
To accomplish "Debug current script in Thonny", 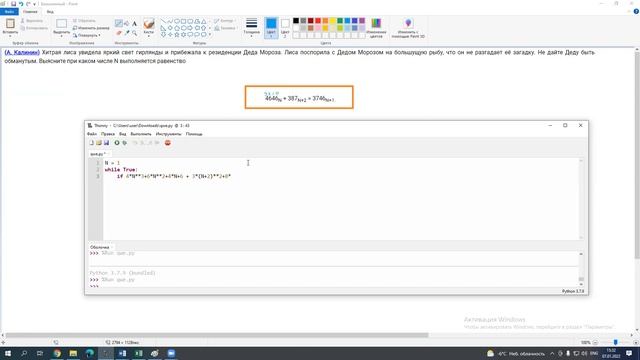I will [x=124, y=143].
